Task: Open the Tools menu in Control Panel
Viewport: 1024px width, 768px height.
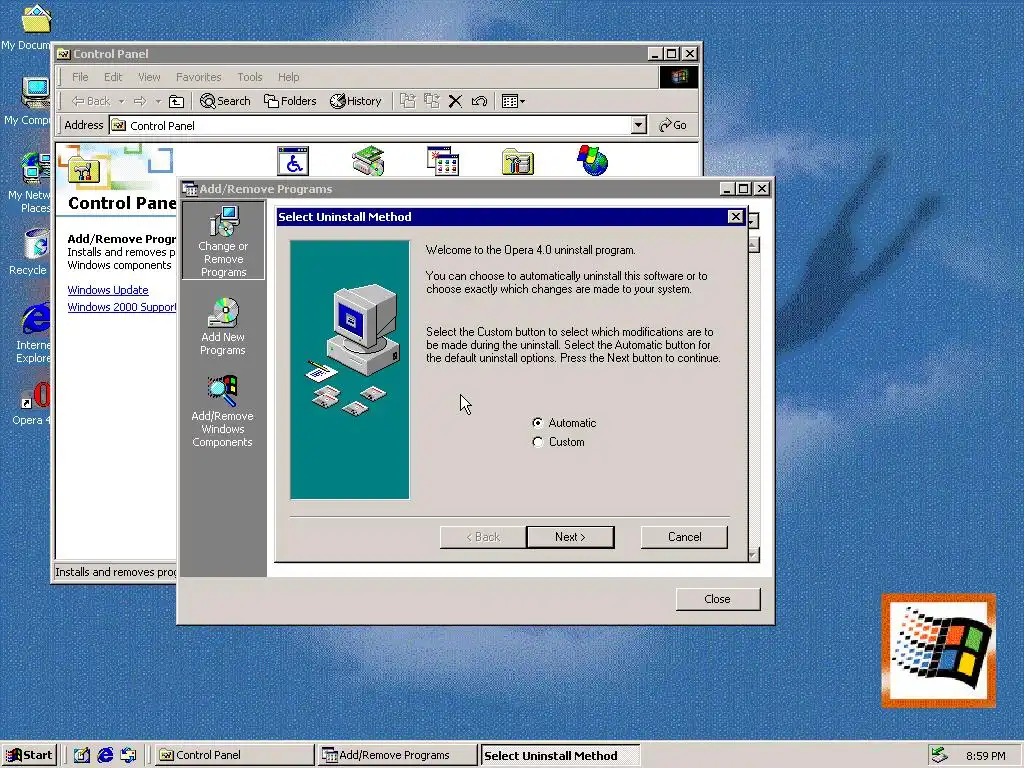Action: click(x=249, y=77)
